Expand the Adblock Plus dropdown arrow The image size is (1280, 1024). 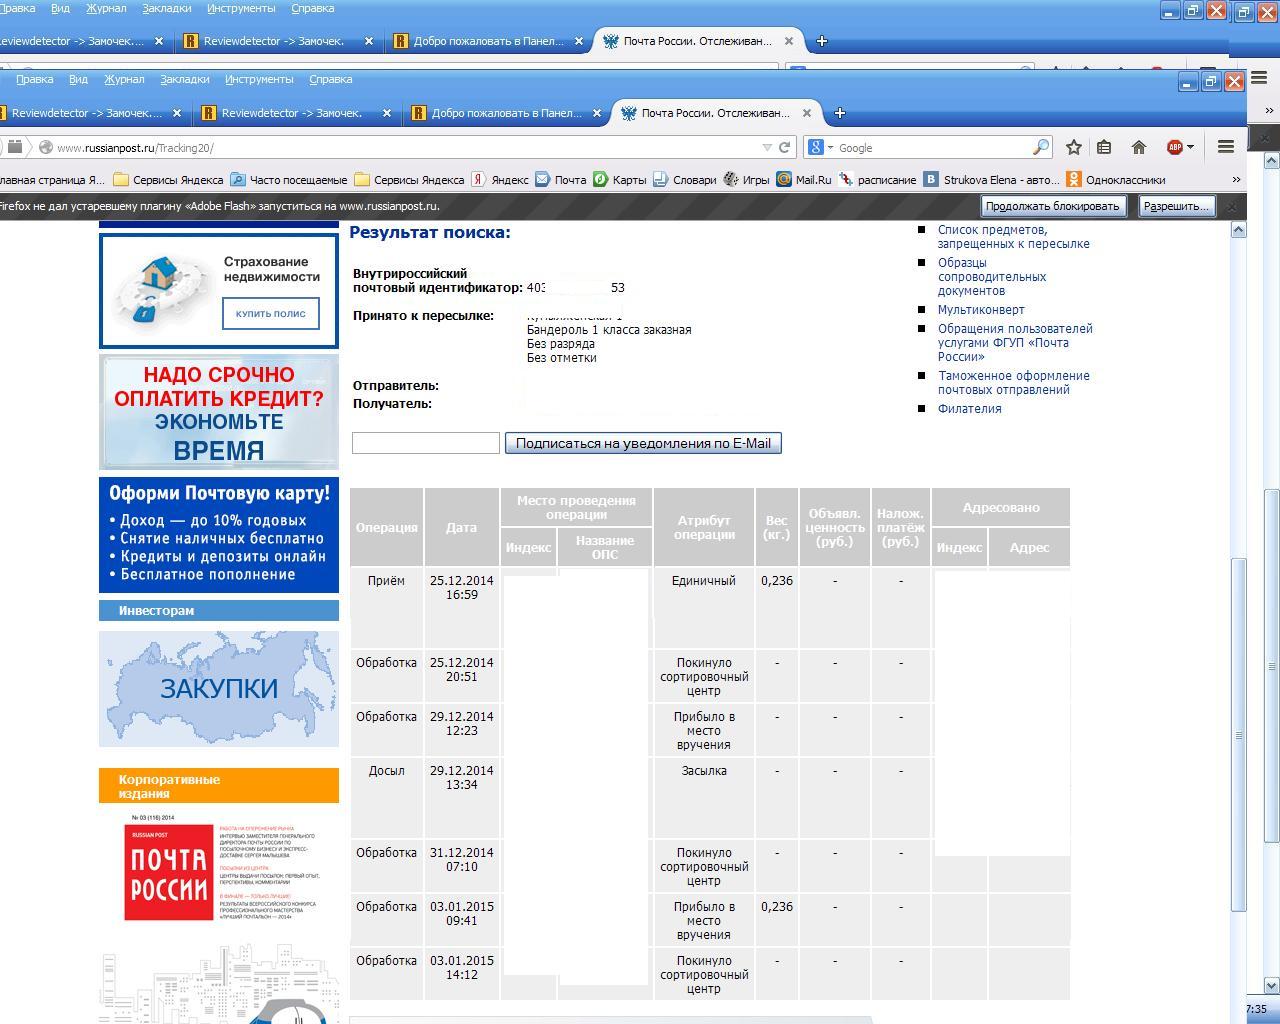tap(1190, 148)
